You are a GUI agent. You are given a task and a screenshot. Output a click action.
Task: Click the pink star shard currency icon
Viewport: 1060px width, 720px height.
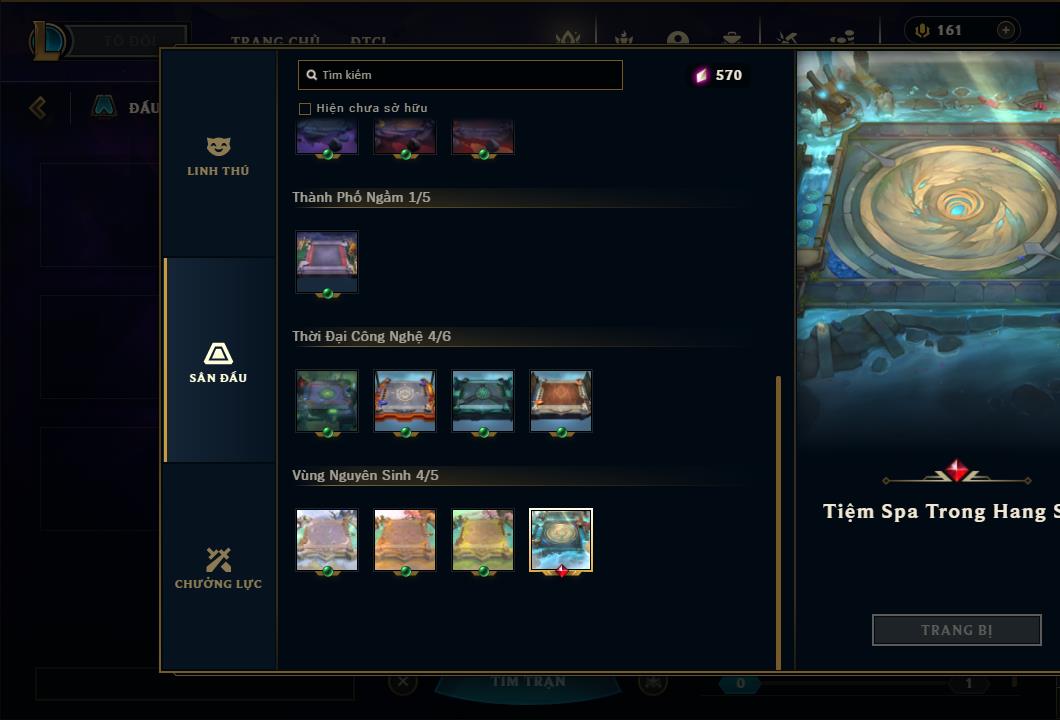coord(702,76)
